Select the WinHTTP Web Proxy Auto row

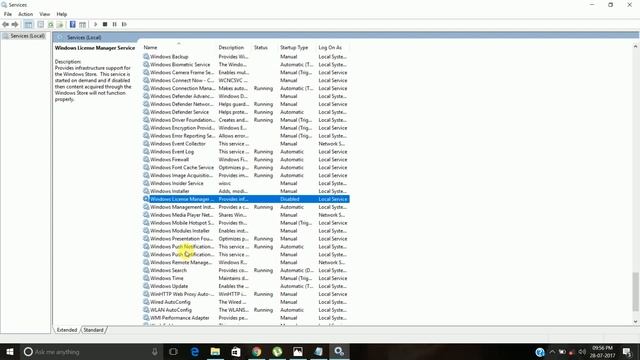(246, 294)
